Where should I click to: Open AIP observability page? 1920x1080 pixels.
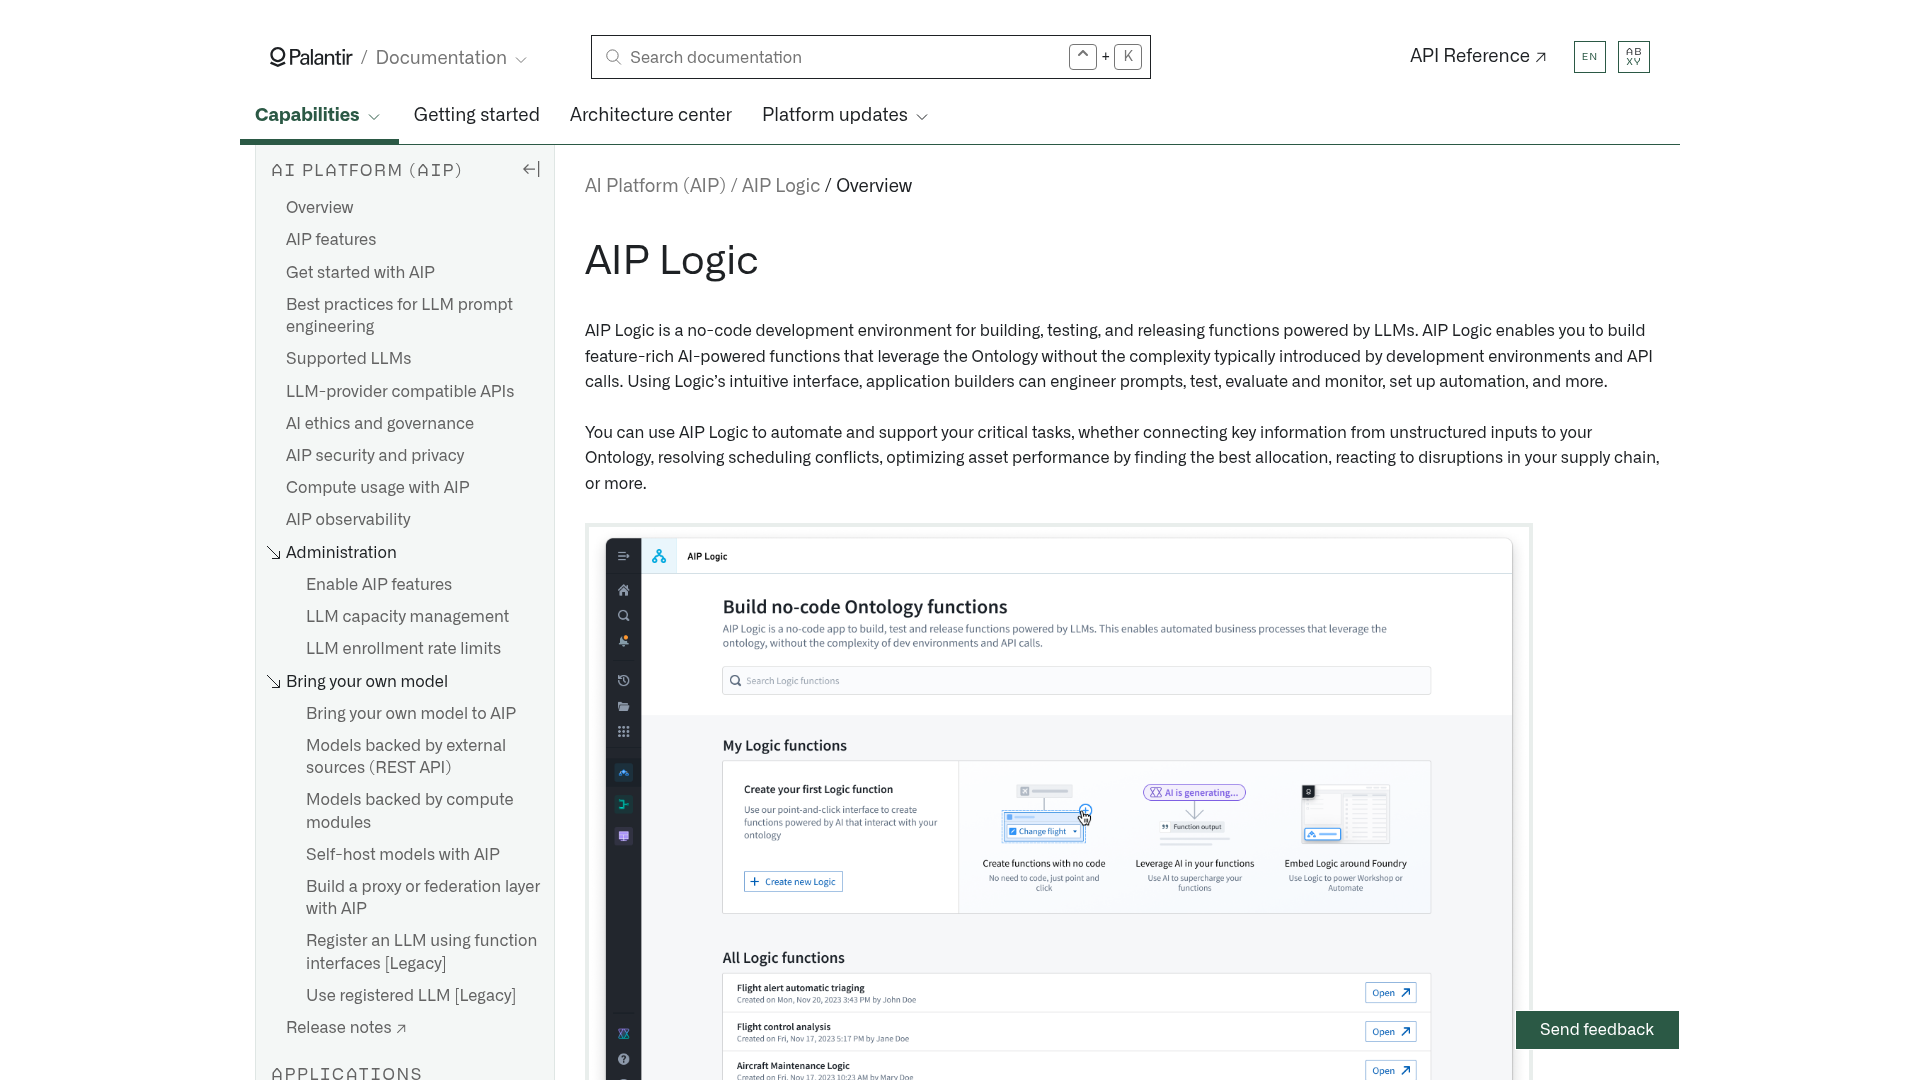point(348,519)
